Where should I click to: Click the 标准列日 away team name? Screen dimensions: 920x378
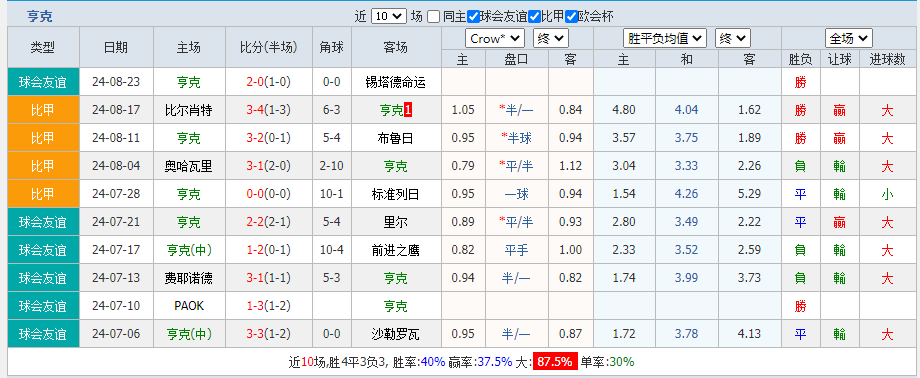coord(396,194)
